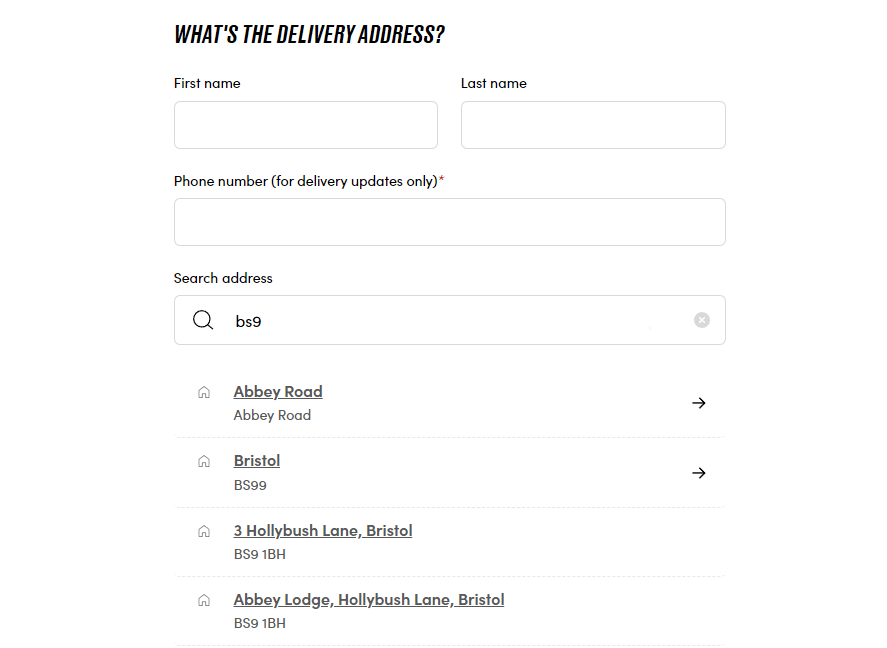Click the Search address input containing bs9
This screenshot has width=887, height=648.
(449, 319)
